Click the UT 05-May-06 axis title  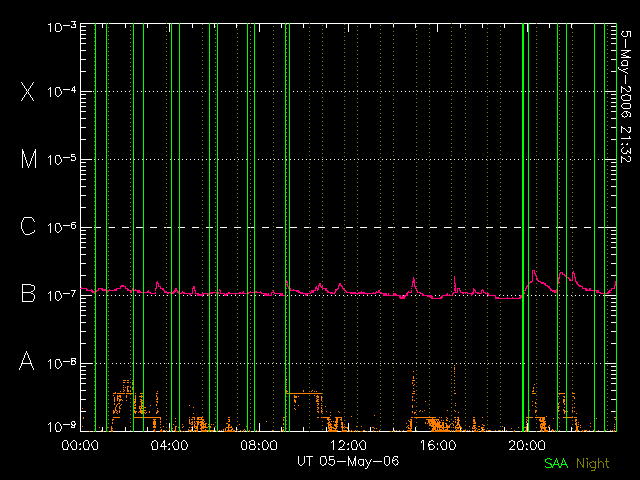(x=348, y=461)
